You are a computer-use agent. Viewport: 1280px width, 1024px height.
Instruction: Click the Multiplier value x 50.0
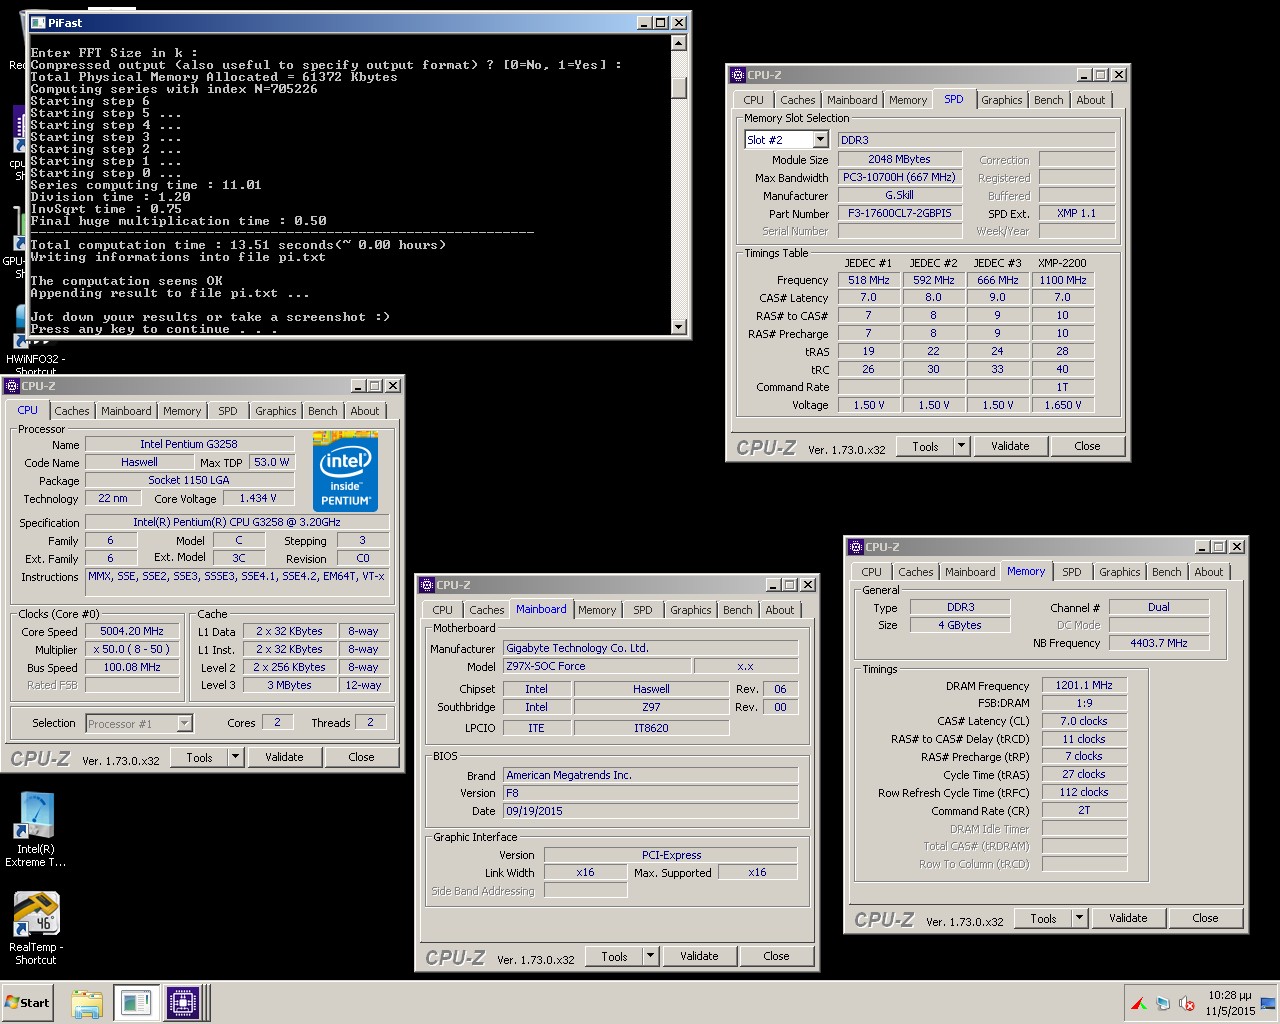[132, 649]
